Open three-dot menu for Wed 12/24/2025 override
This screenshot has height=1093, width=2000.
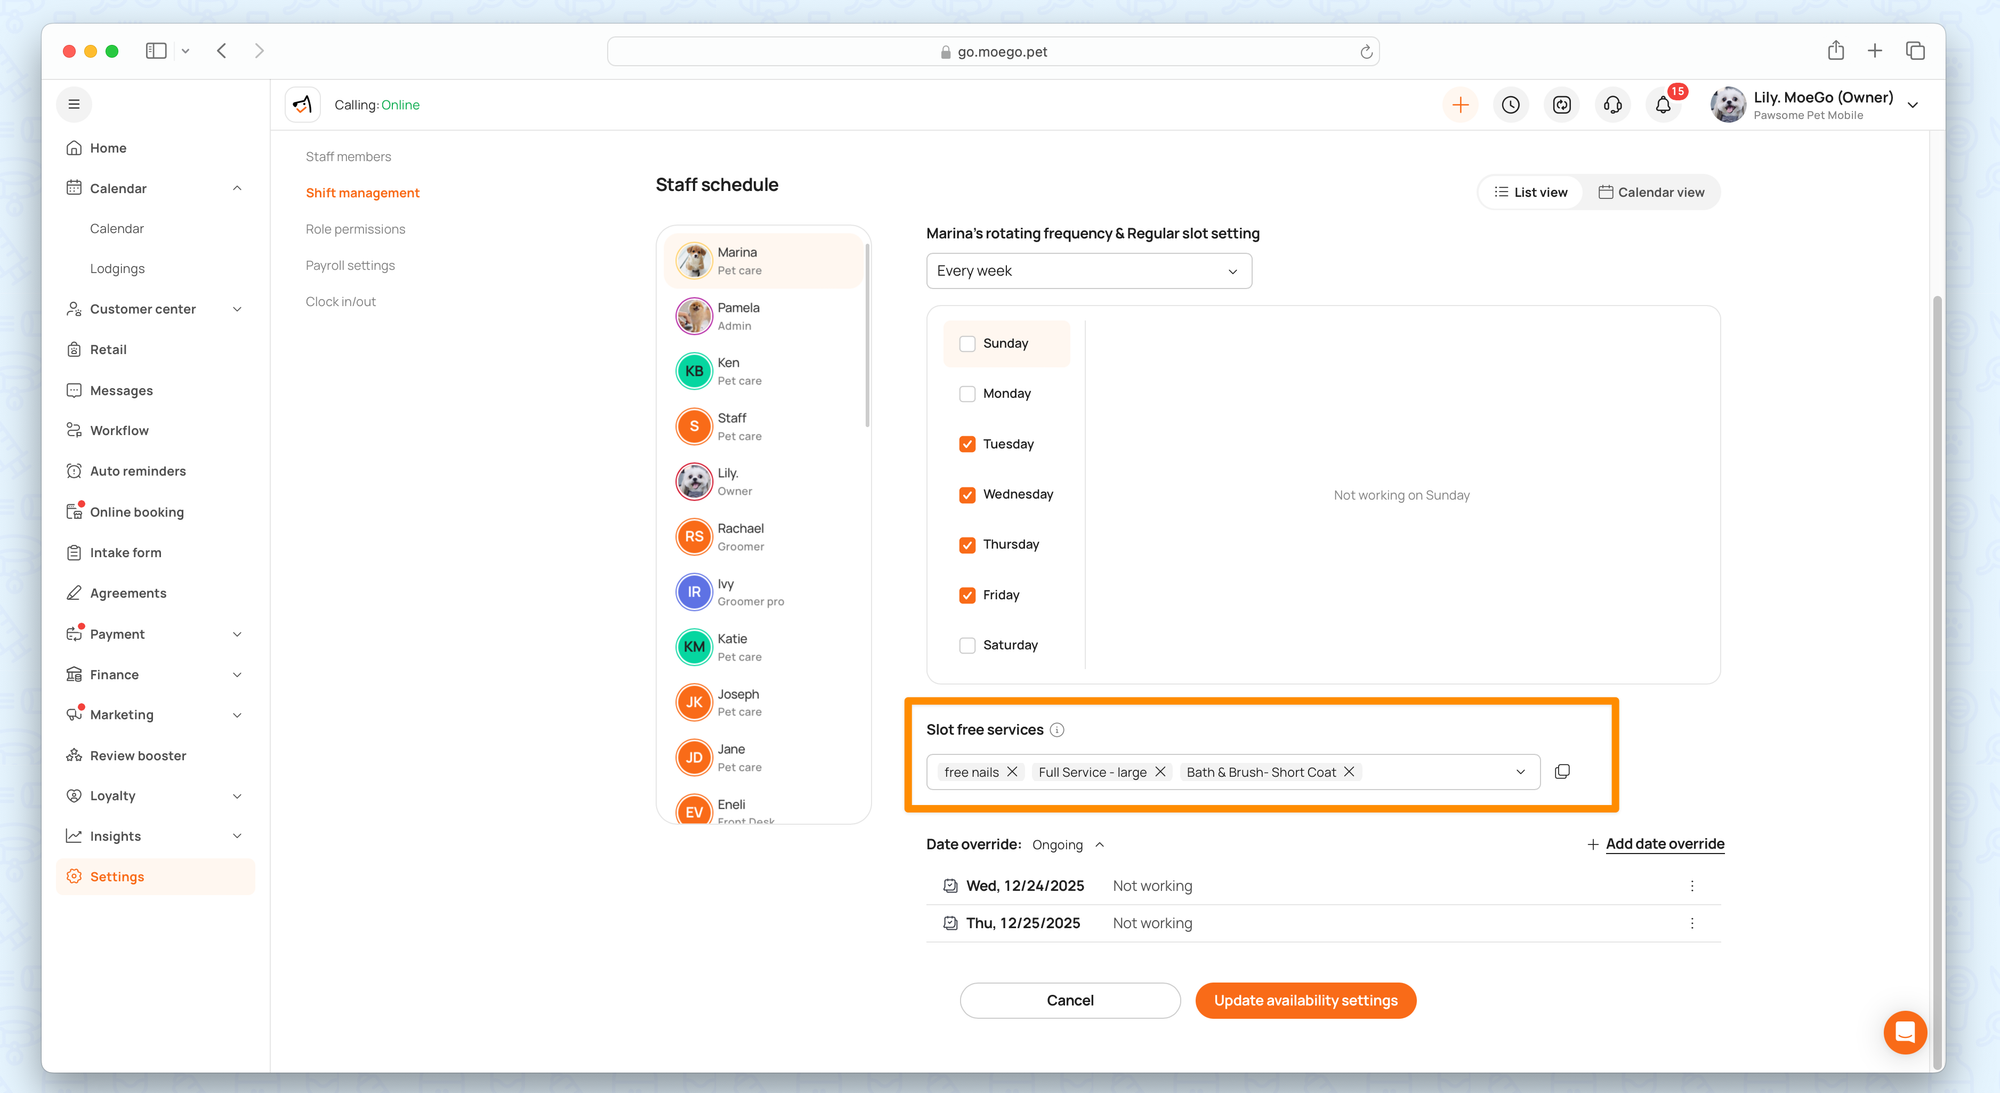pyautogui.click(x=1692, y=886)
